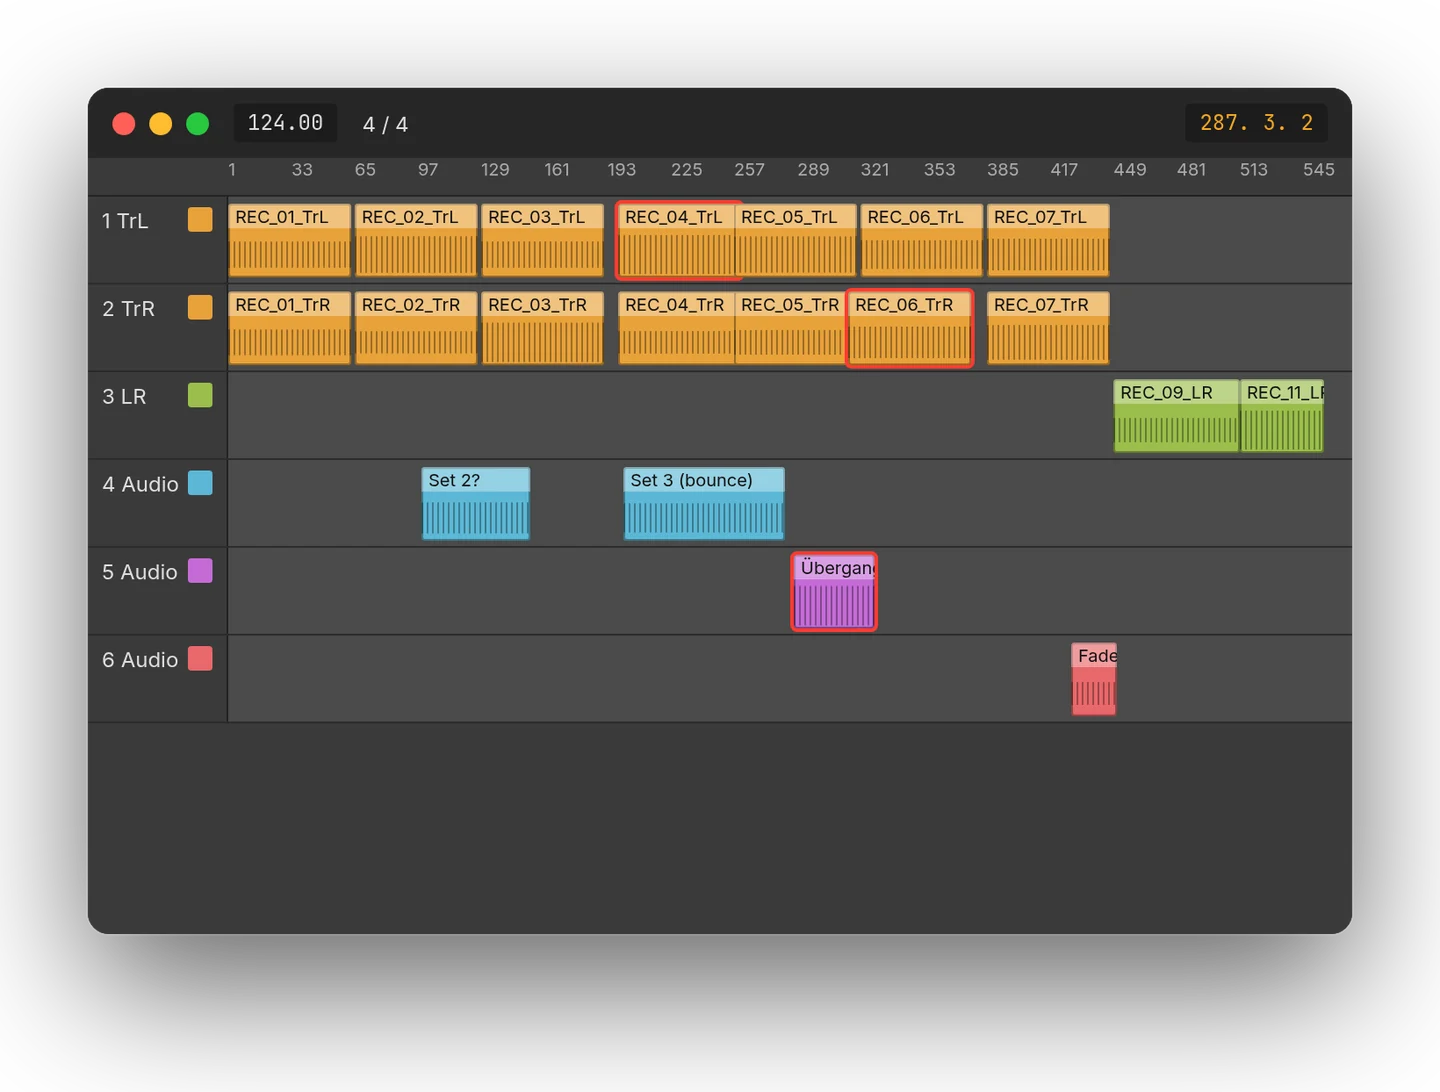Viewport: 1440px width, 1092px height.
Task: Select the REC_04_TrR clip
Action: [677, 328]
